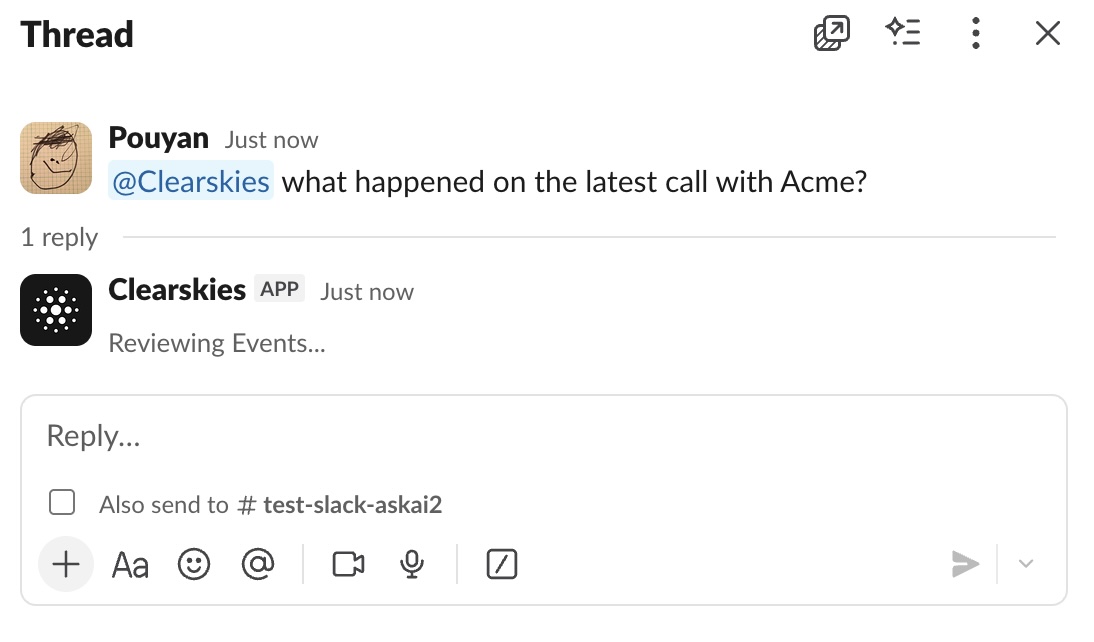The image size is (1094, 642).
Task: Open the emoji picker
Action: coord(194,565)
